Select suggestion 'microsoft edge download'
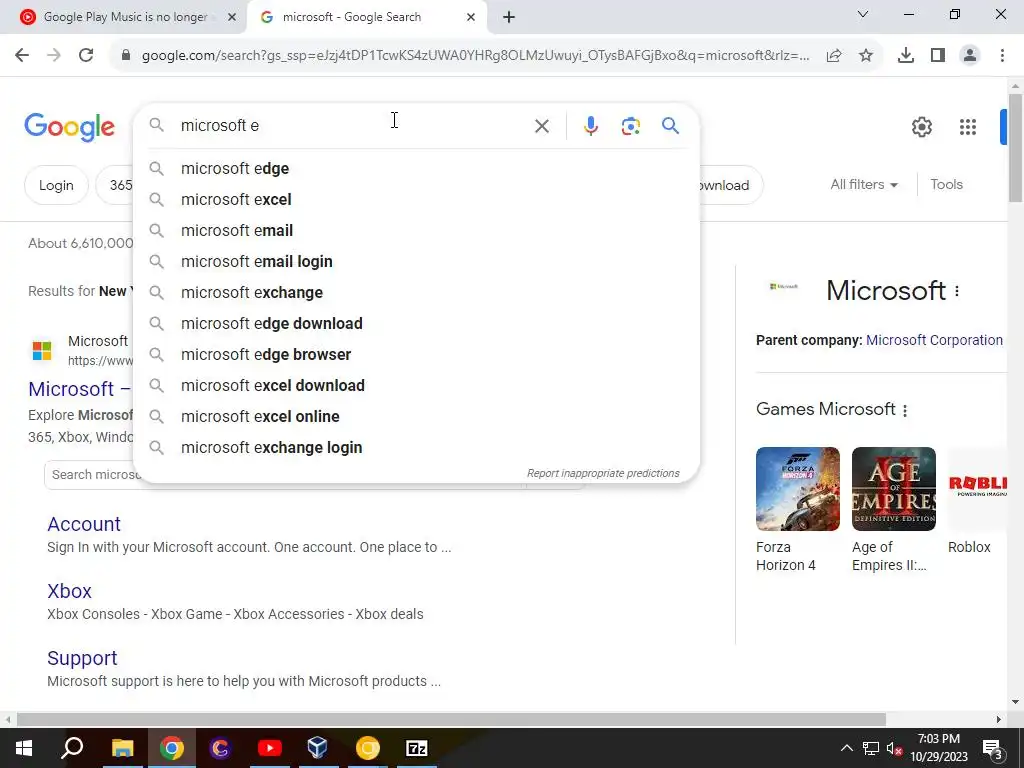1024x768 pixels. click(417, 323)
